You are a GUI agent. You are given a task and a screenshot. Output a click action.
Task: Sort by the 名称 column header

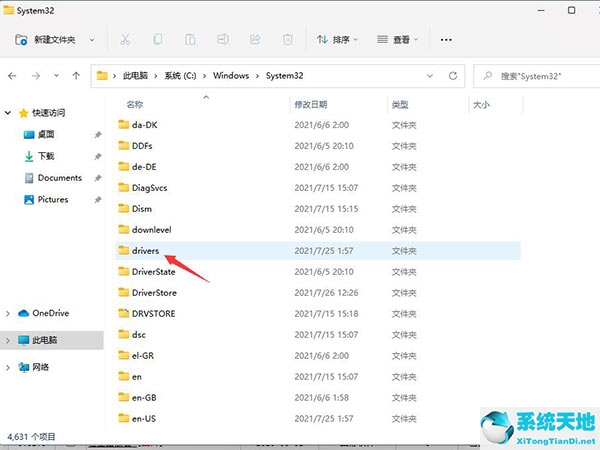[135, 104]
